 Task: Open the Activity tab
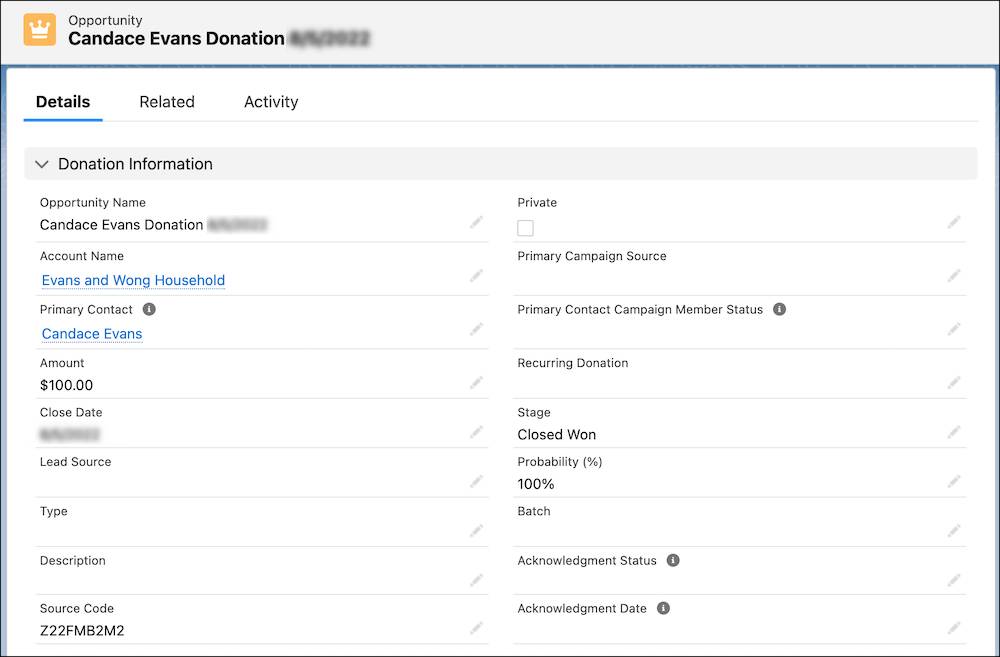pos(270,101)
